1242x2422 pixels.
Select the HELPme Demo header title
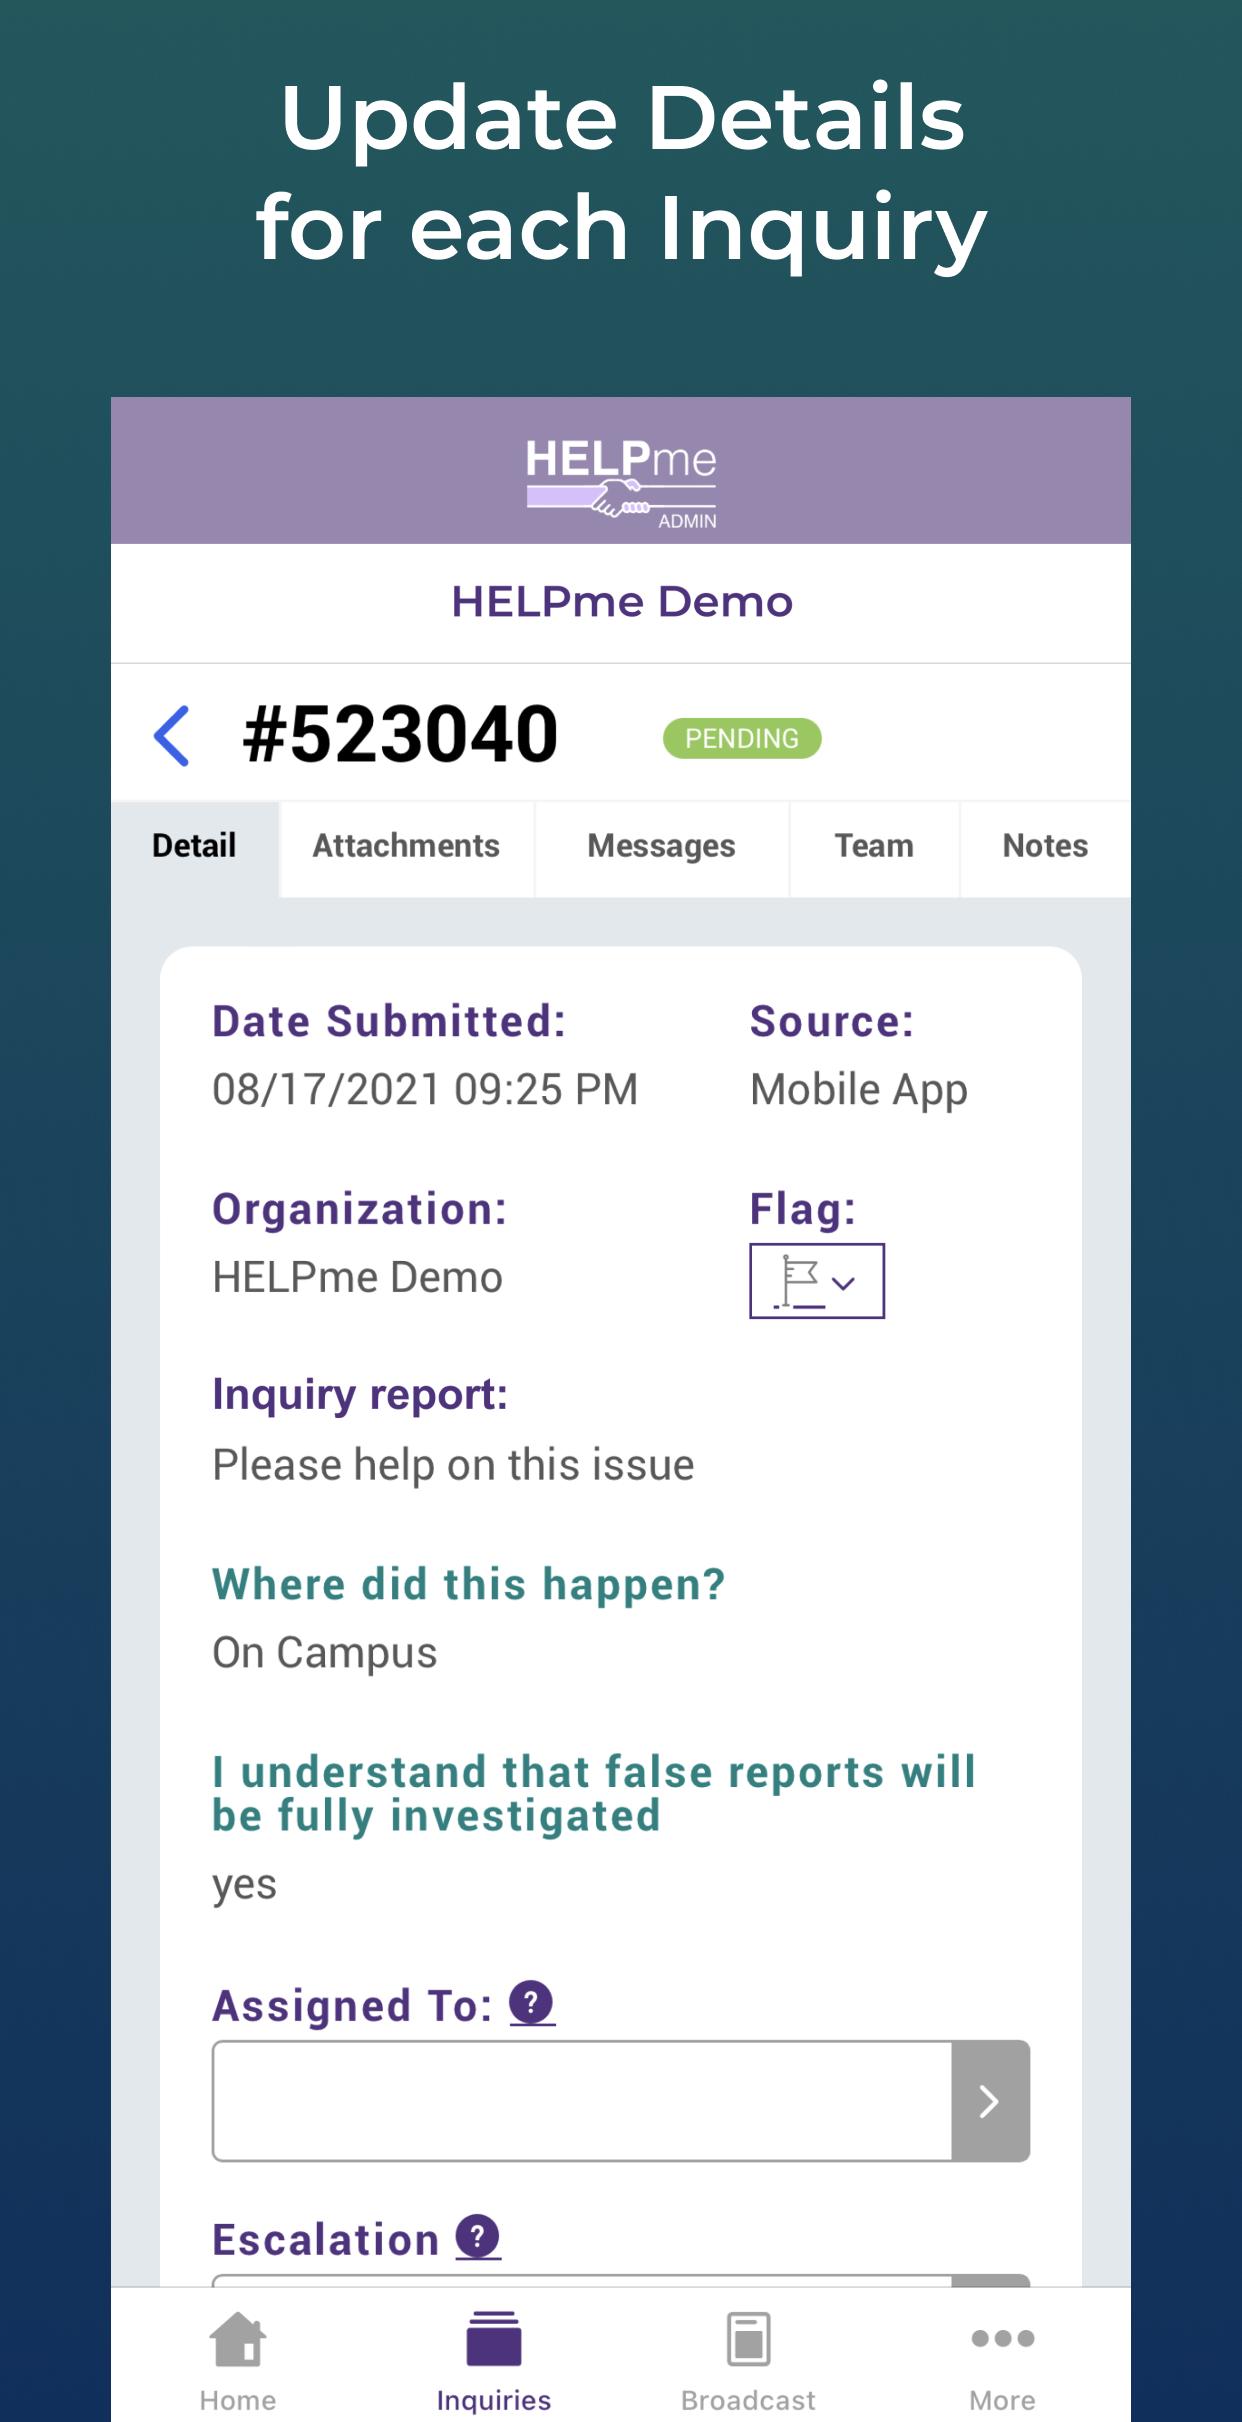[x=621, y=602]
